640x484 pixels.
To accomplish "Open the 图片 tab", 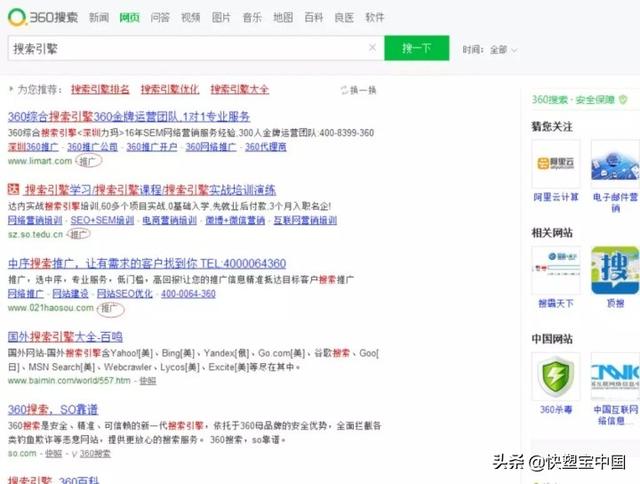I will point(221,18).
